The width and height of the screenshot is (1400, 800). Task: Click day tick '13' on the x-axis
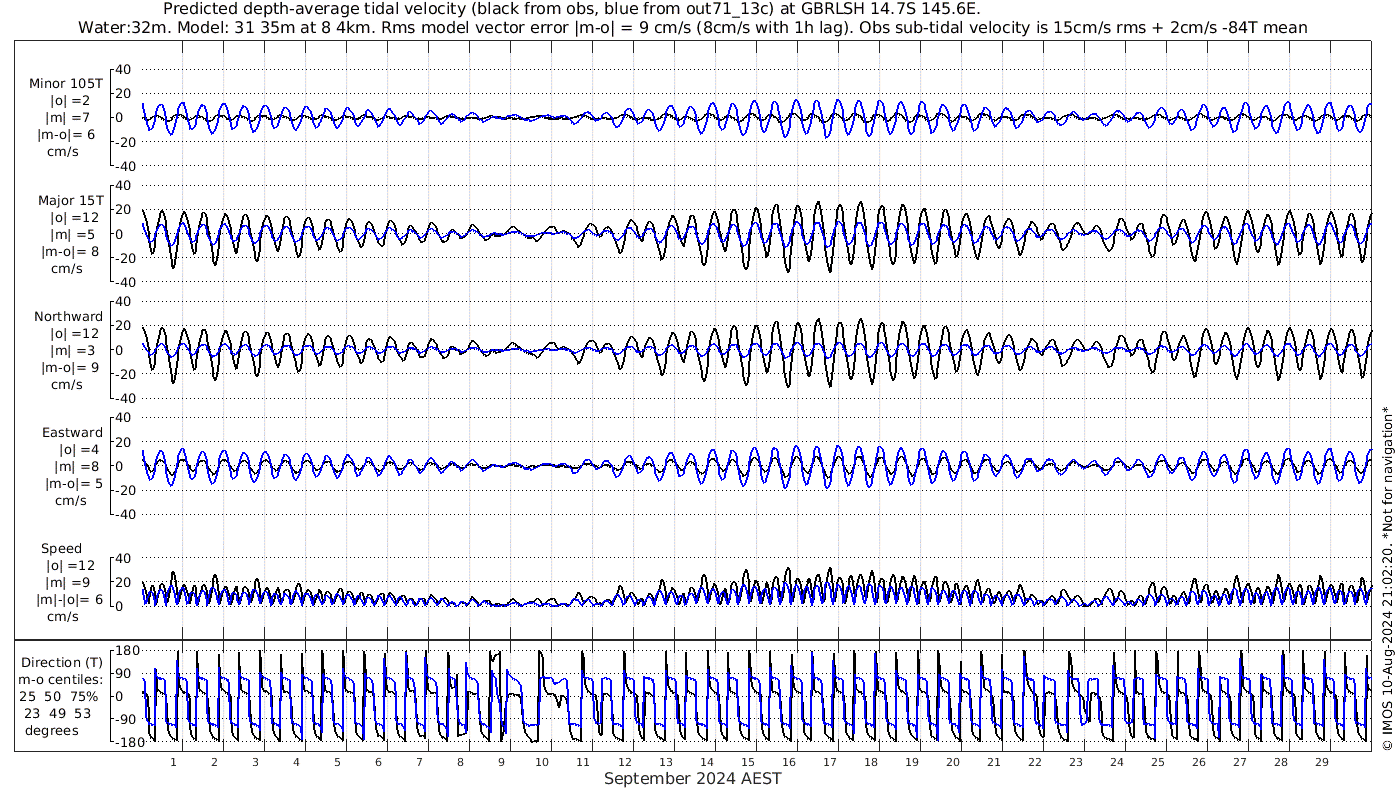665,762
